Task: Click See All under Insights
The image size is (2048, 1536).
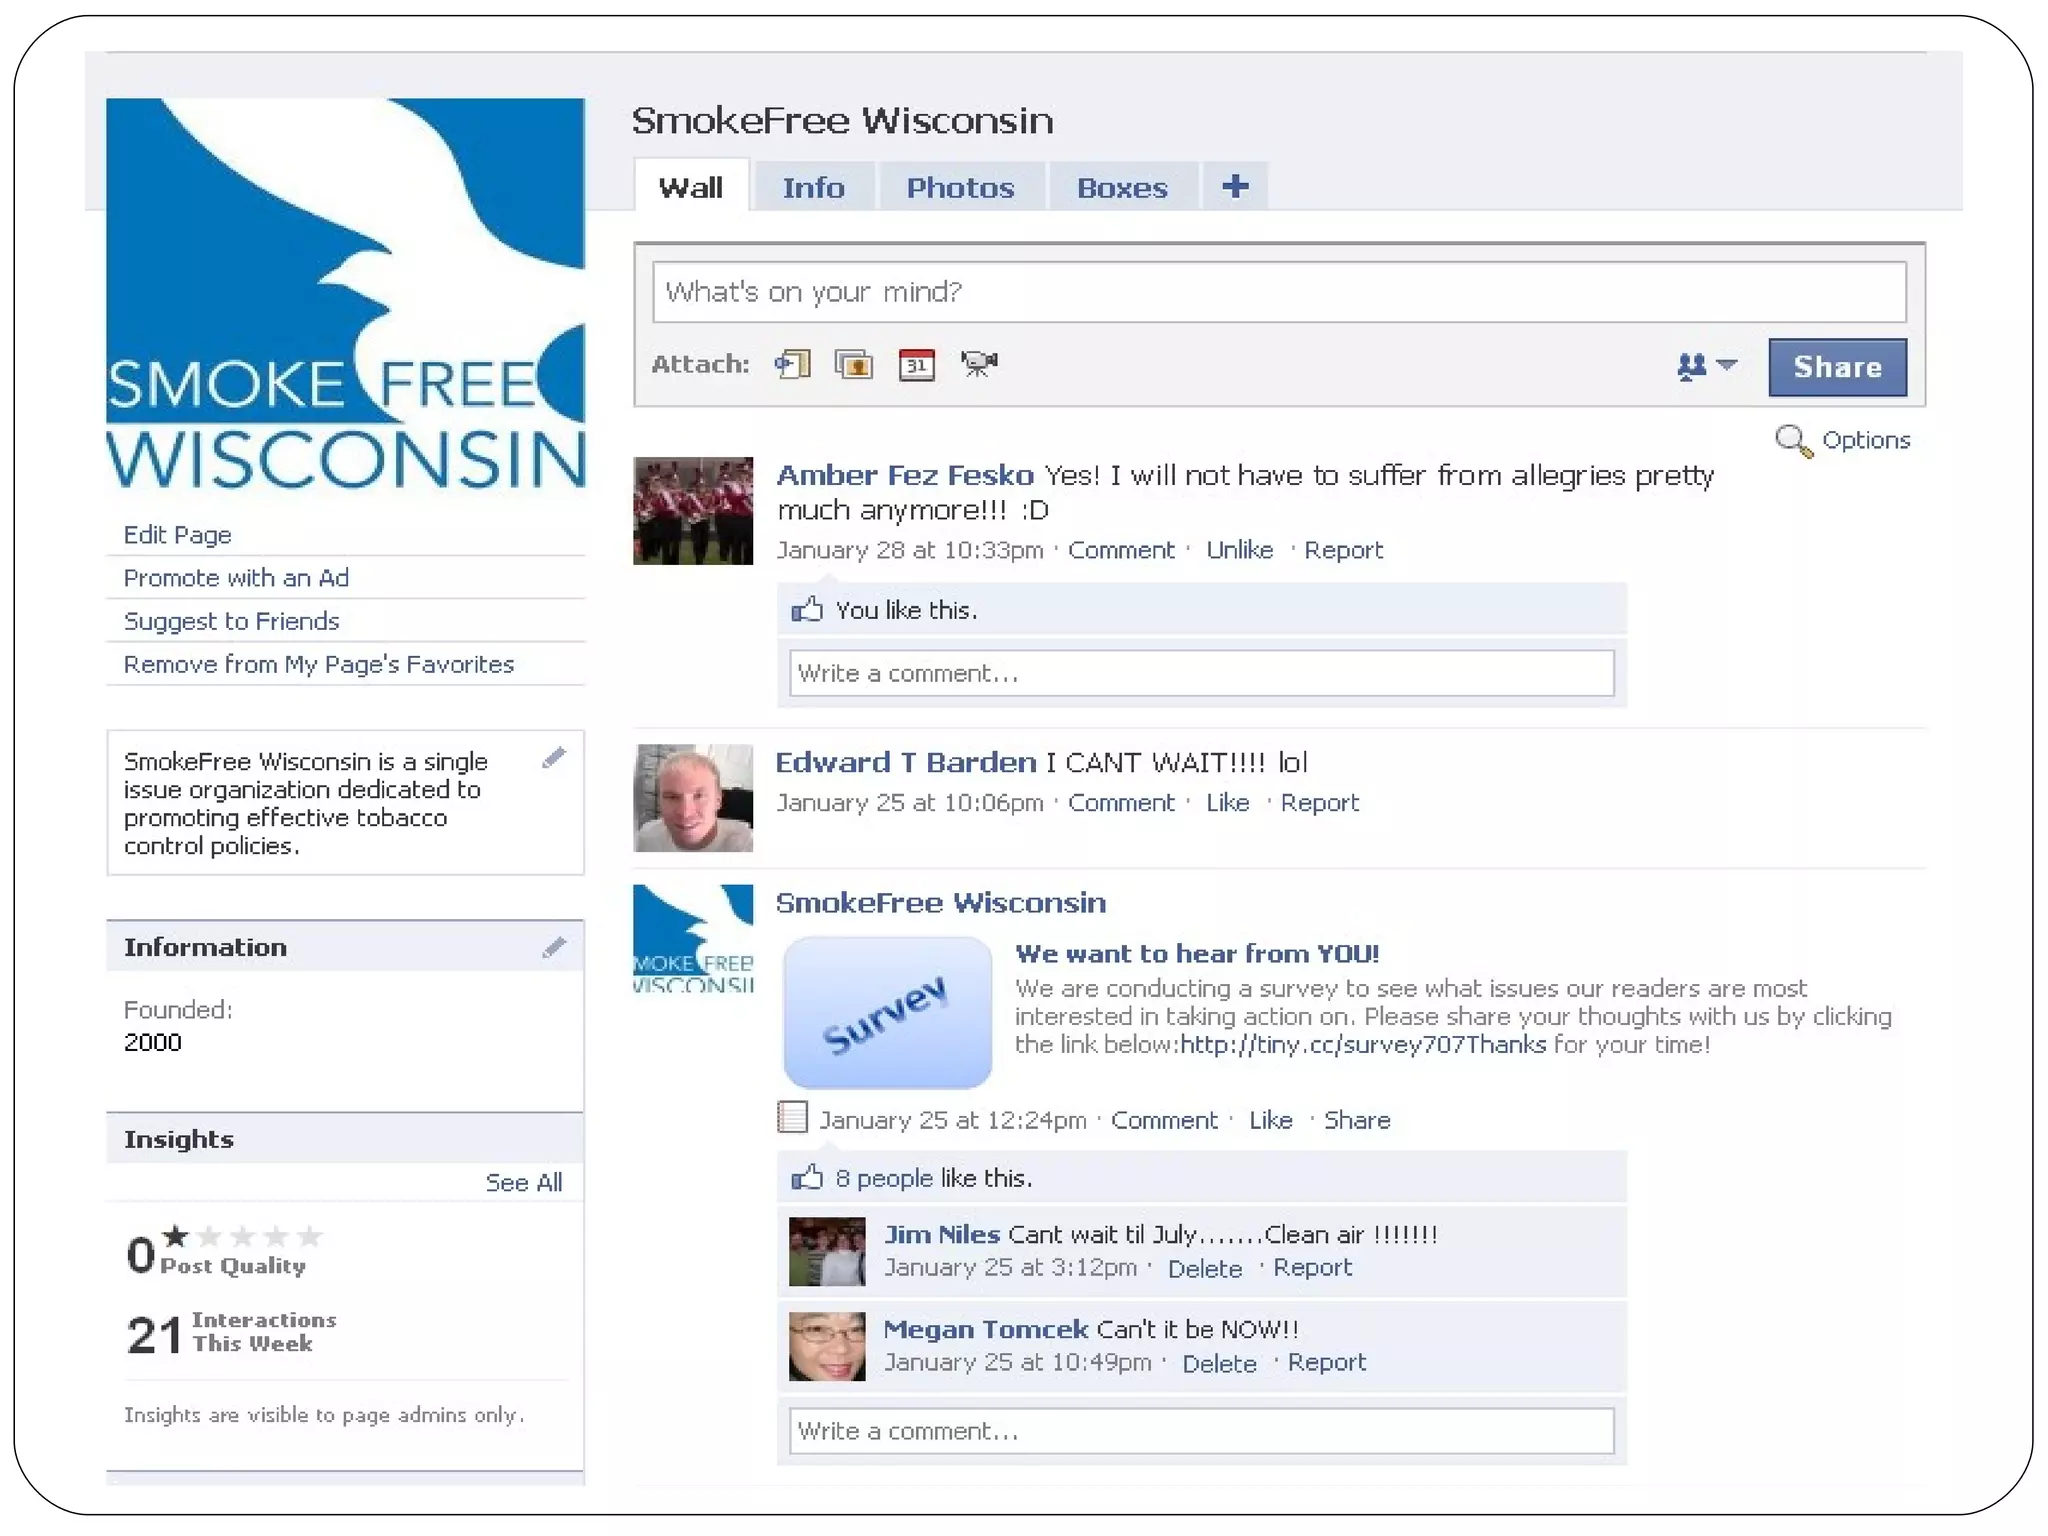Action: (523, 1183)
